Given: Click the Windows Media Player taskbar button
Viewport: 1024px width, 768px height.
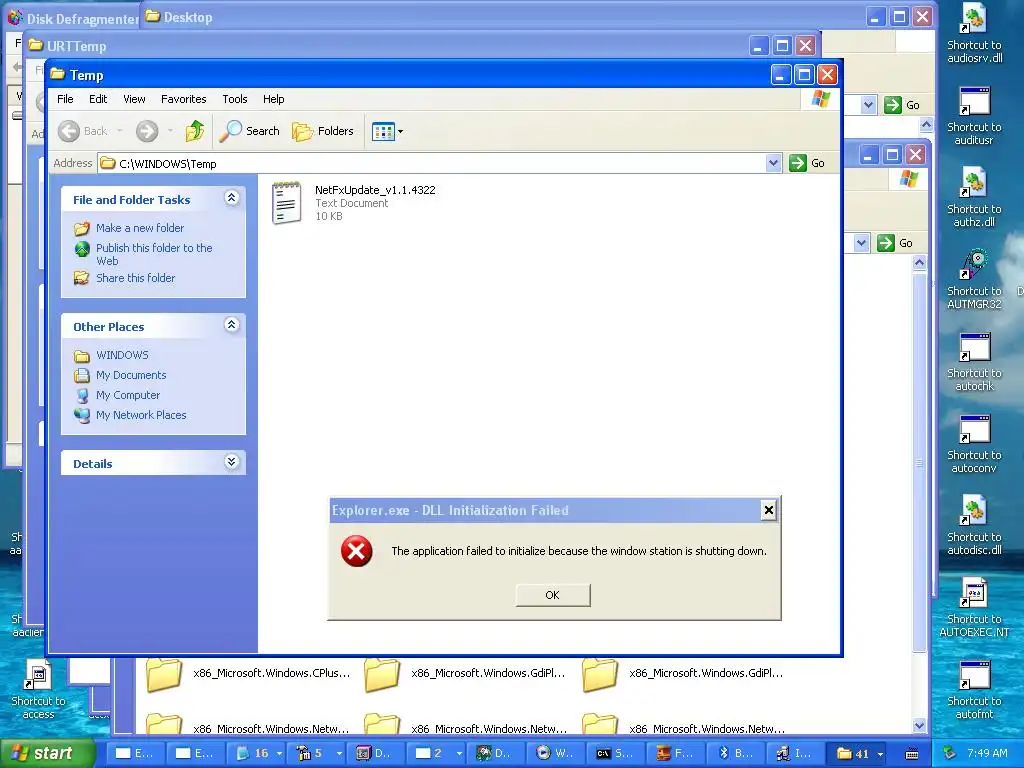Looking at the screenshot, I should coord(555,754).
